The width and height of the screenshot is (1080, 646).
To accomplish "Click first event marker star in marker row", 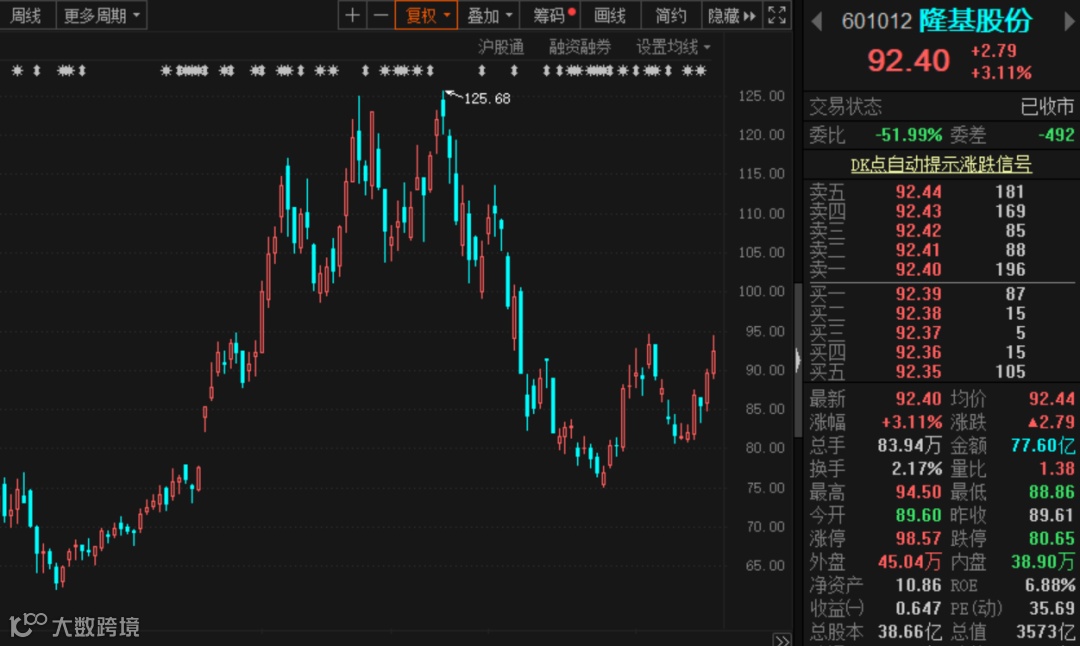I will (x=18, y=70).
